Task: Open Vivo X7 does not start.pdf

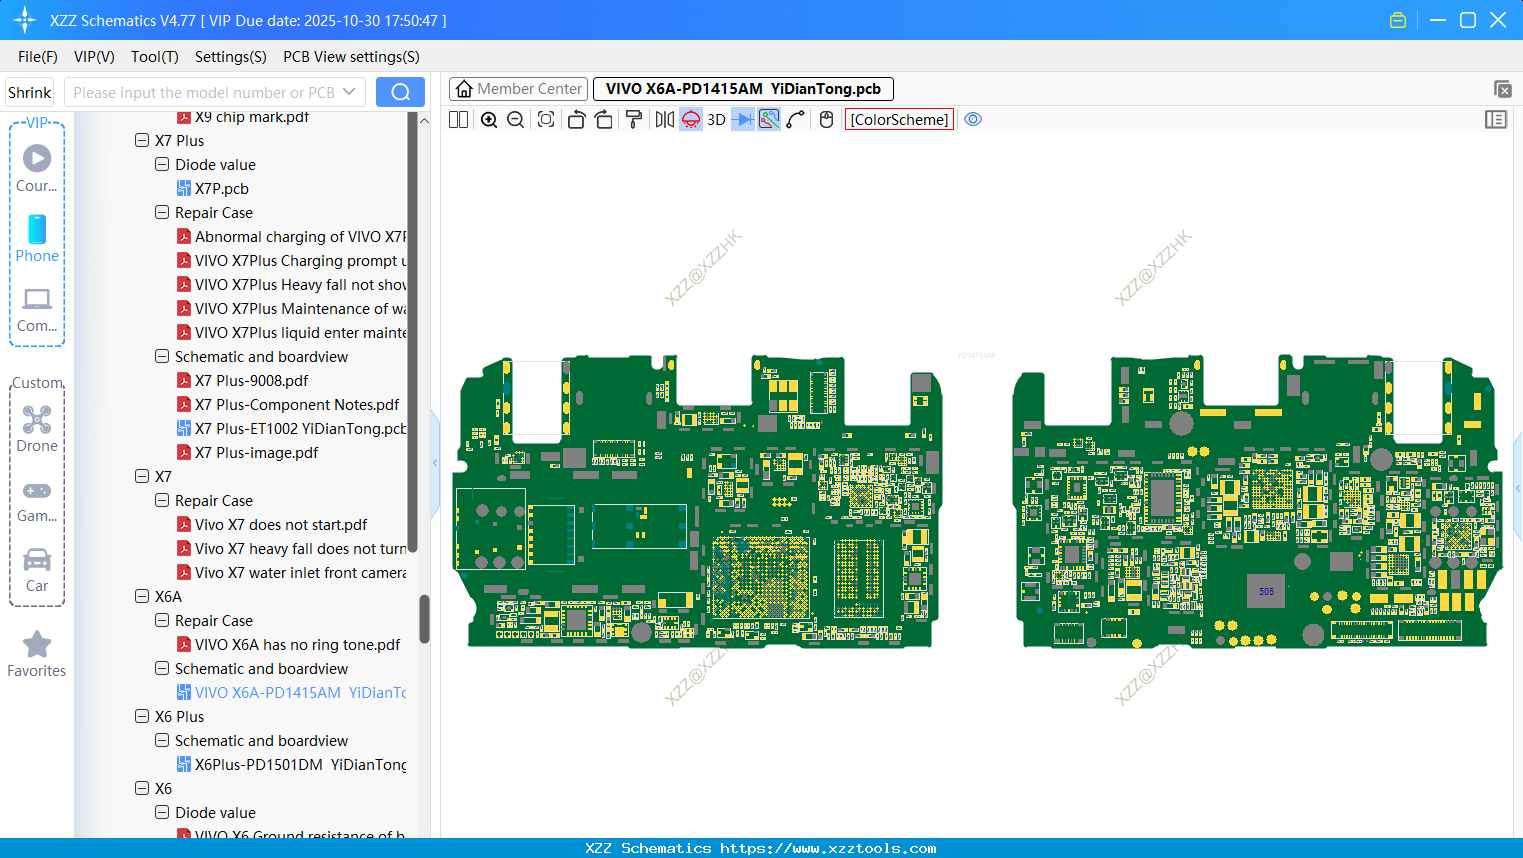Action: (272, 525)
